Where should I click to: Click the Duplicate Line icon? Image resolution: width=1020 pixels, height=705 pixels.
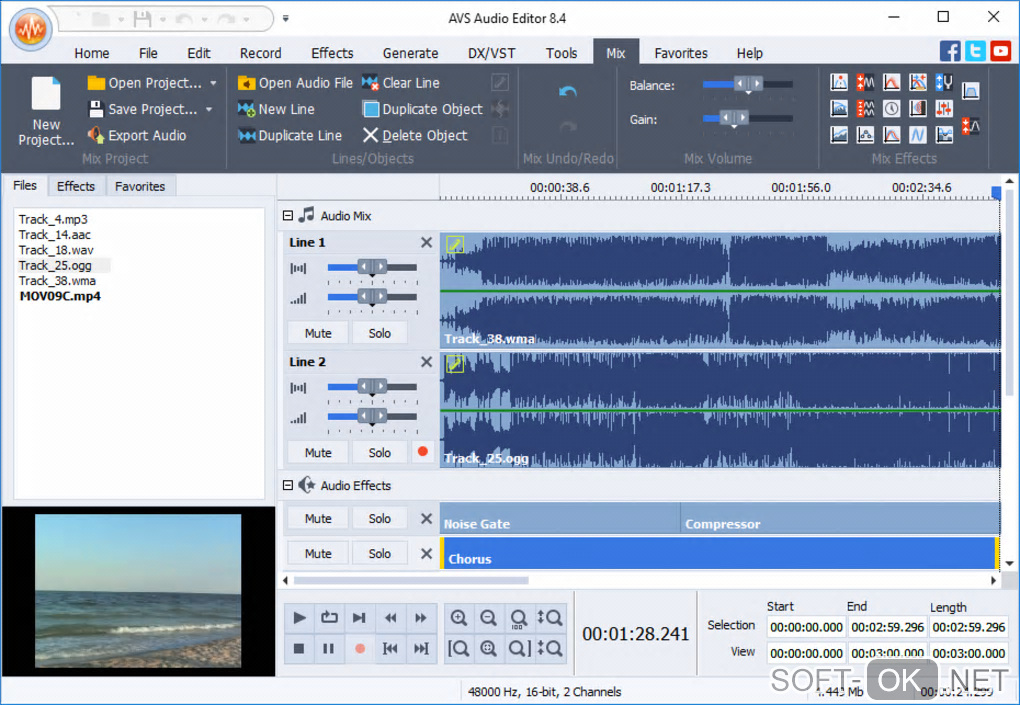[246, 135]
